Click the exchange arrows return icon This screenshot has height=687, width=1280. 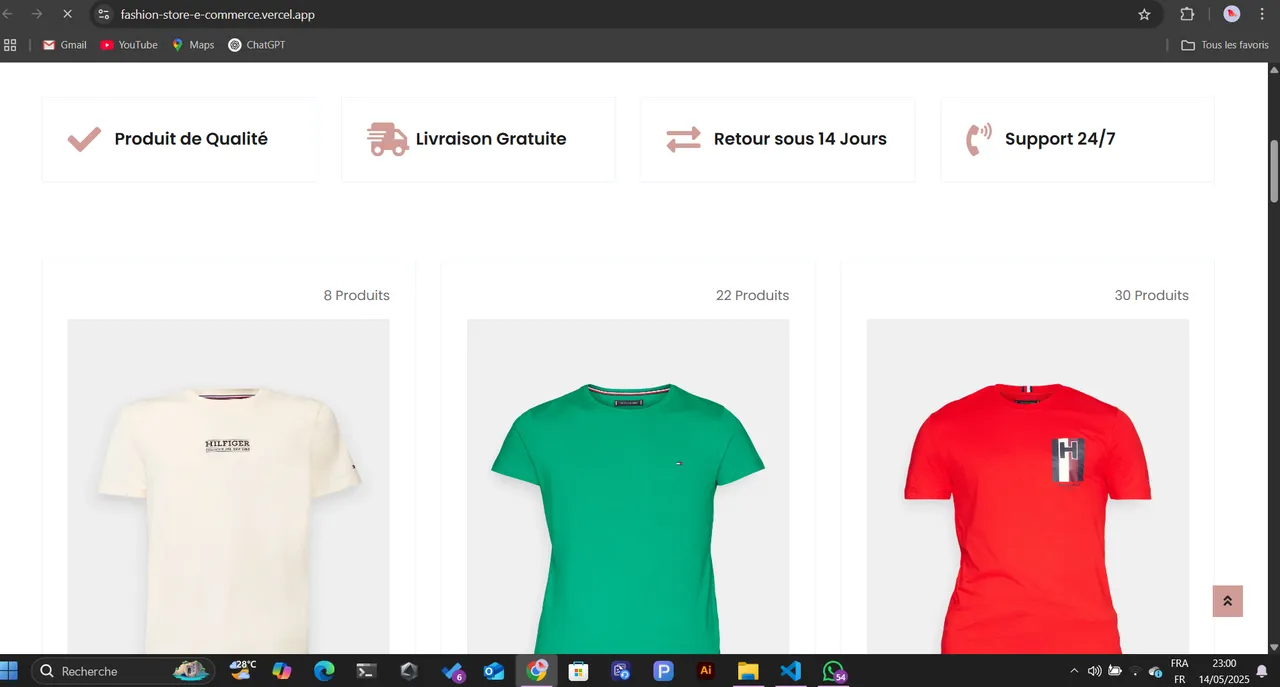(x=684, y=139)
